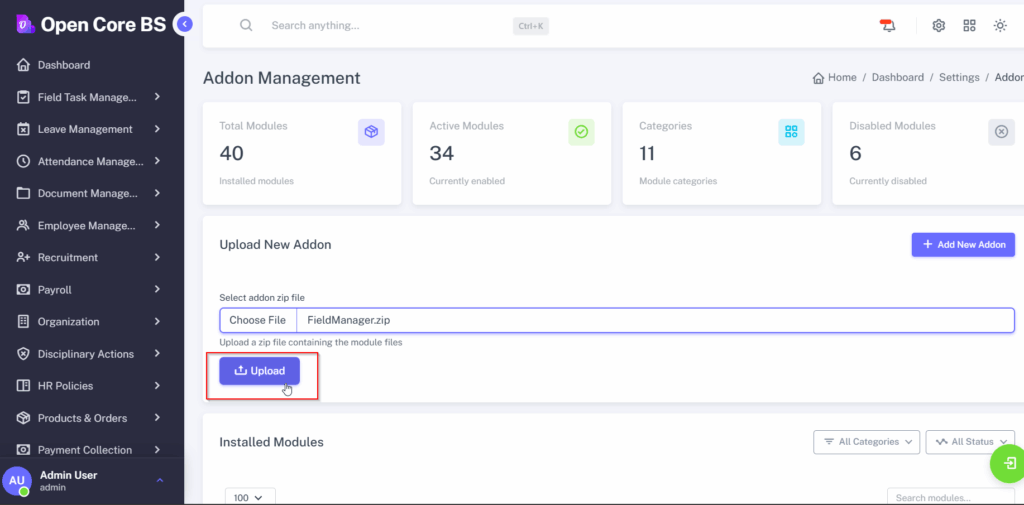
Task: Open the All Status dropdown
Action: pyautogui.click(x=970, y=442)
